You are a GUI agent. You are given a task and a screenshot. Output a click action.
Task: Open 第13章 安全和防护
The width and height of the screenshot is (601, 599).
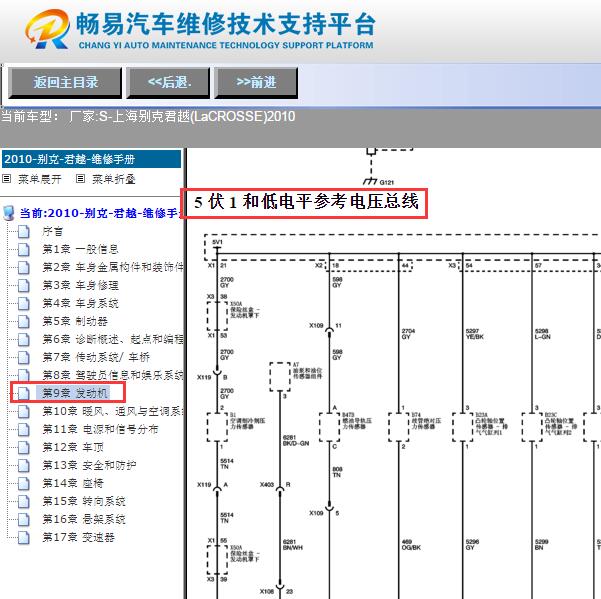click(89, 465)
